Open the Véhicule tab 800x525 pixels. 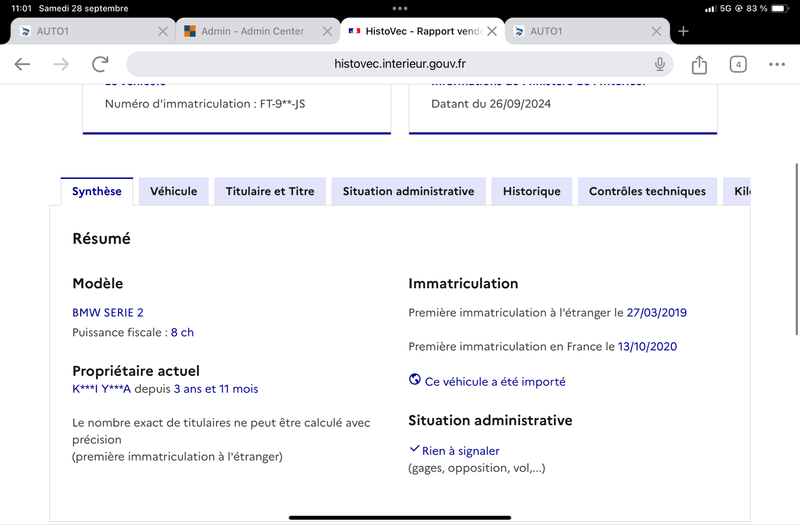(173, 191)
